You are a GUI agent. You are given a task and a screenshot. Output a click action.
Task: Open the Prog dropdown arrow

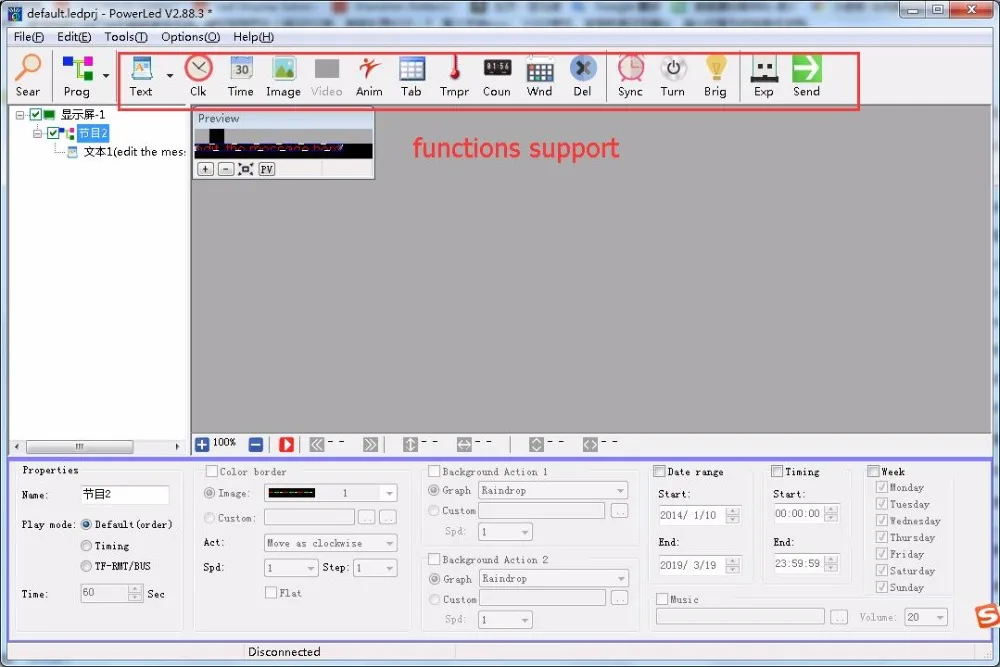[x=106, y=75]
